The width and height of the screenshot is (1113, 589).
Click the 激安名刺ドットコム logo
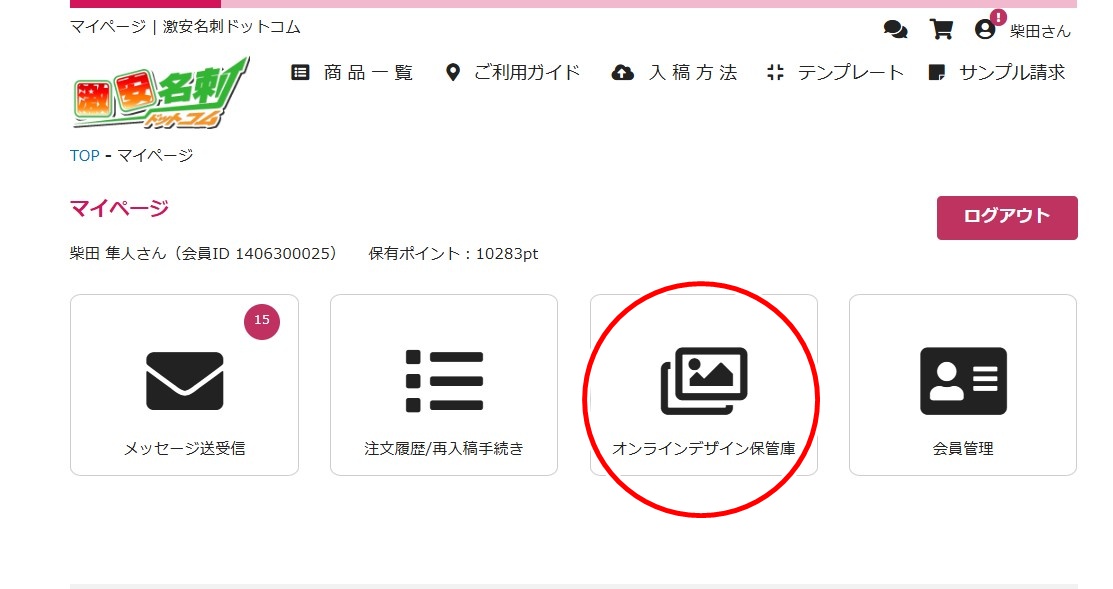pyautogui.click(x=160, y=94)
